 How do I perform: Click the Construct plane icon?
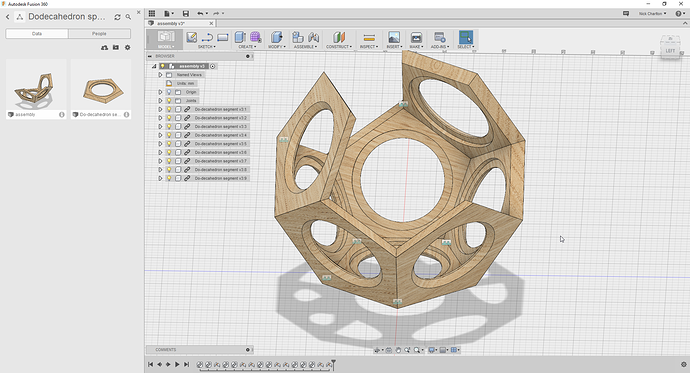(339, 37)
